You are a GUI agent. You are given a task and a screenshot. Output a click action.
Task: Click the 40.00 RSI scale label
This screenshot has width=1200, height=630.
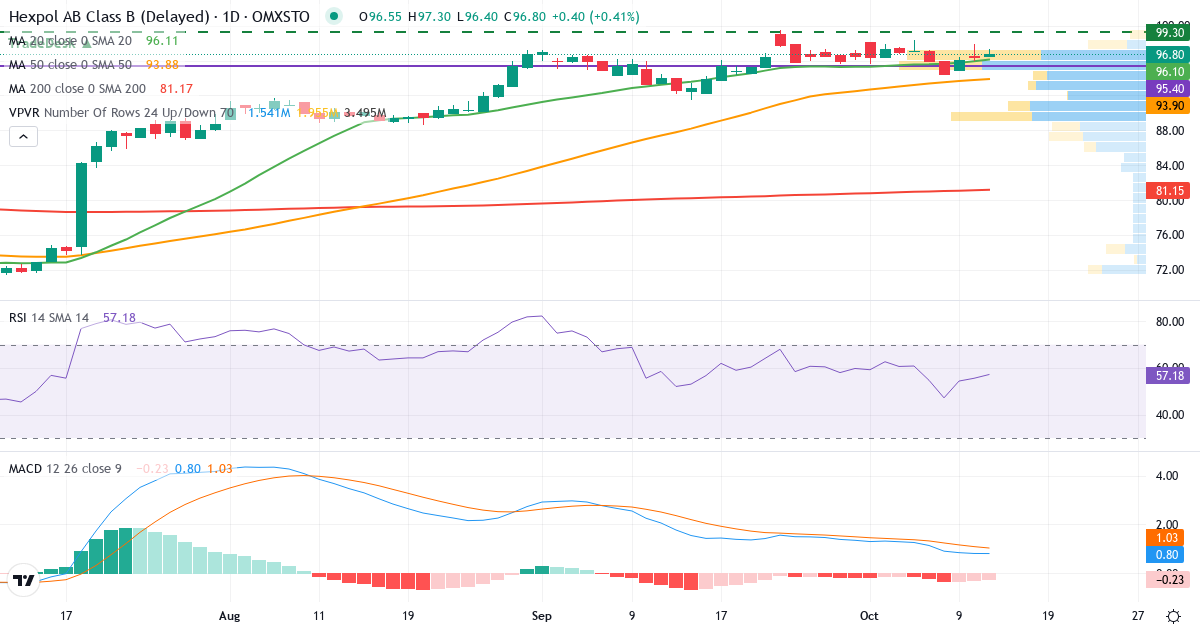click(x=1171, y=414)
